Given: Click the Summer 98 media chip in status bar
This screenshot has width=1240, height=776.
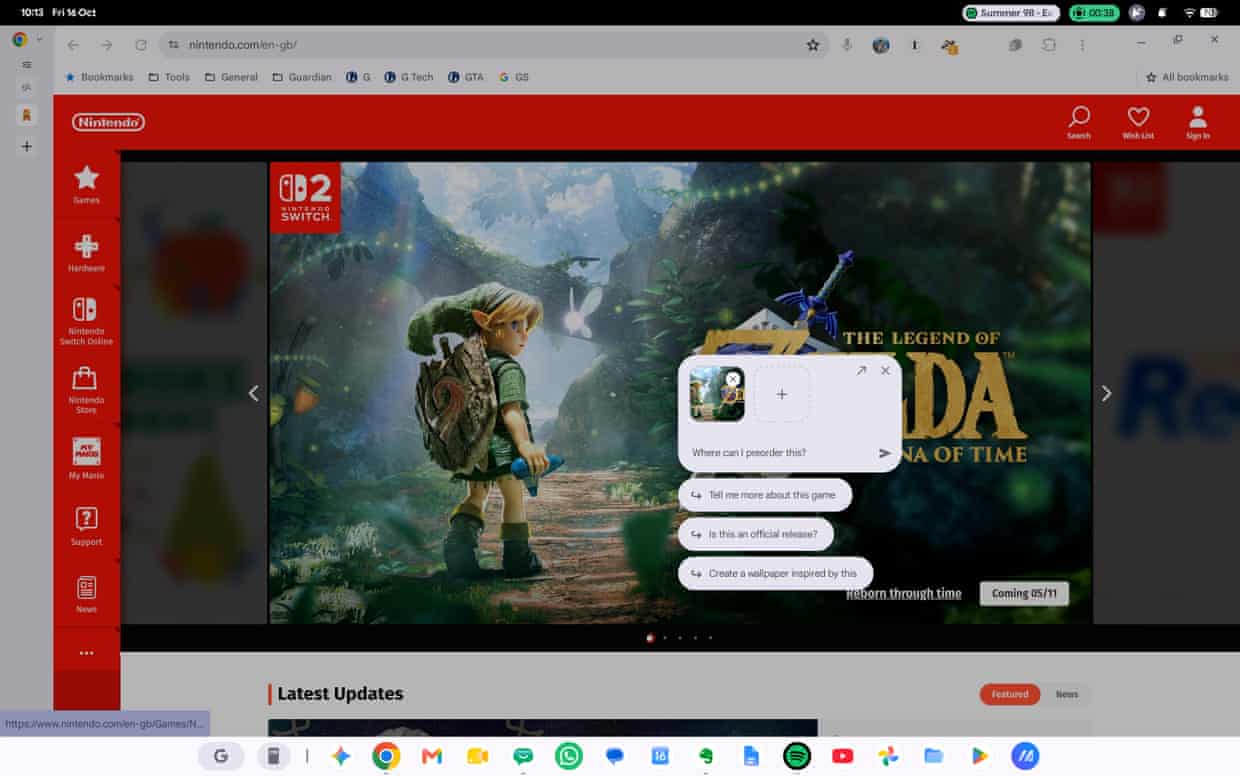Looking at the screenshot, I should click(1011, 12).
